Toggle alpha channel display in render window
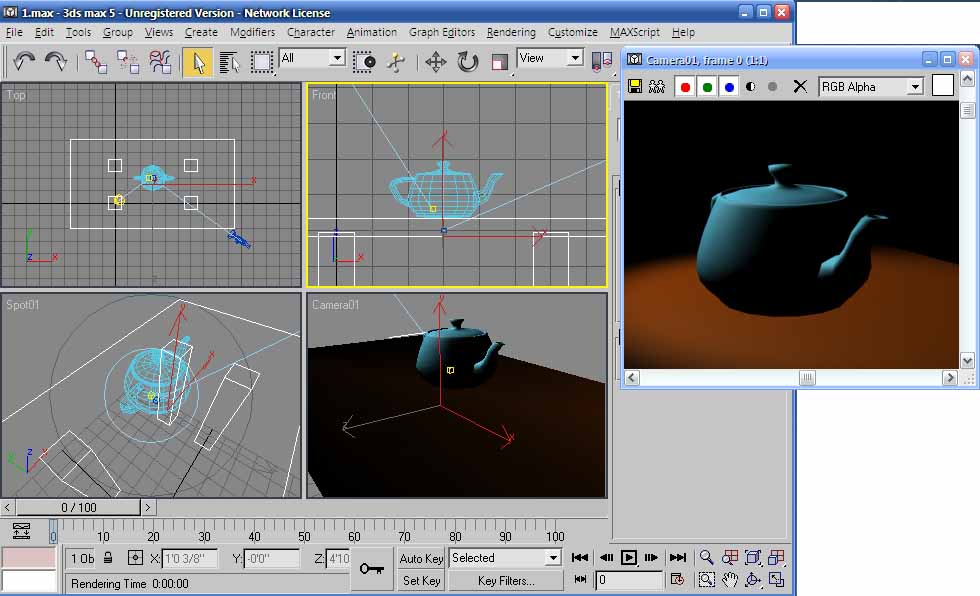The height and width of the screenshot is (596, 980). pyautogui.click(x=751, y=87)
